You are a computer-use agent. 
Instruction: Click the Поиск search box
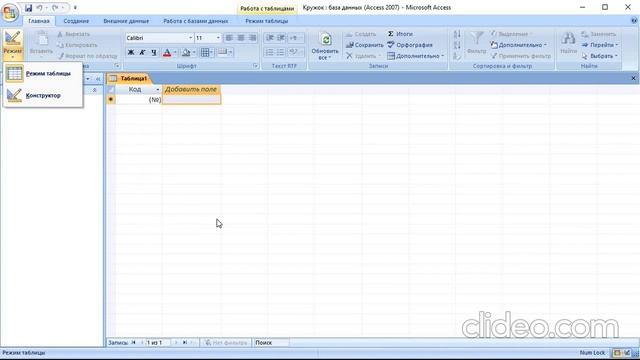(x=271, y=343)
